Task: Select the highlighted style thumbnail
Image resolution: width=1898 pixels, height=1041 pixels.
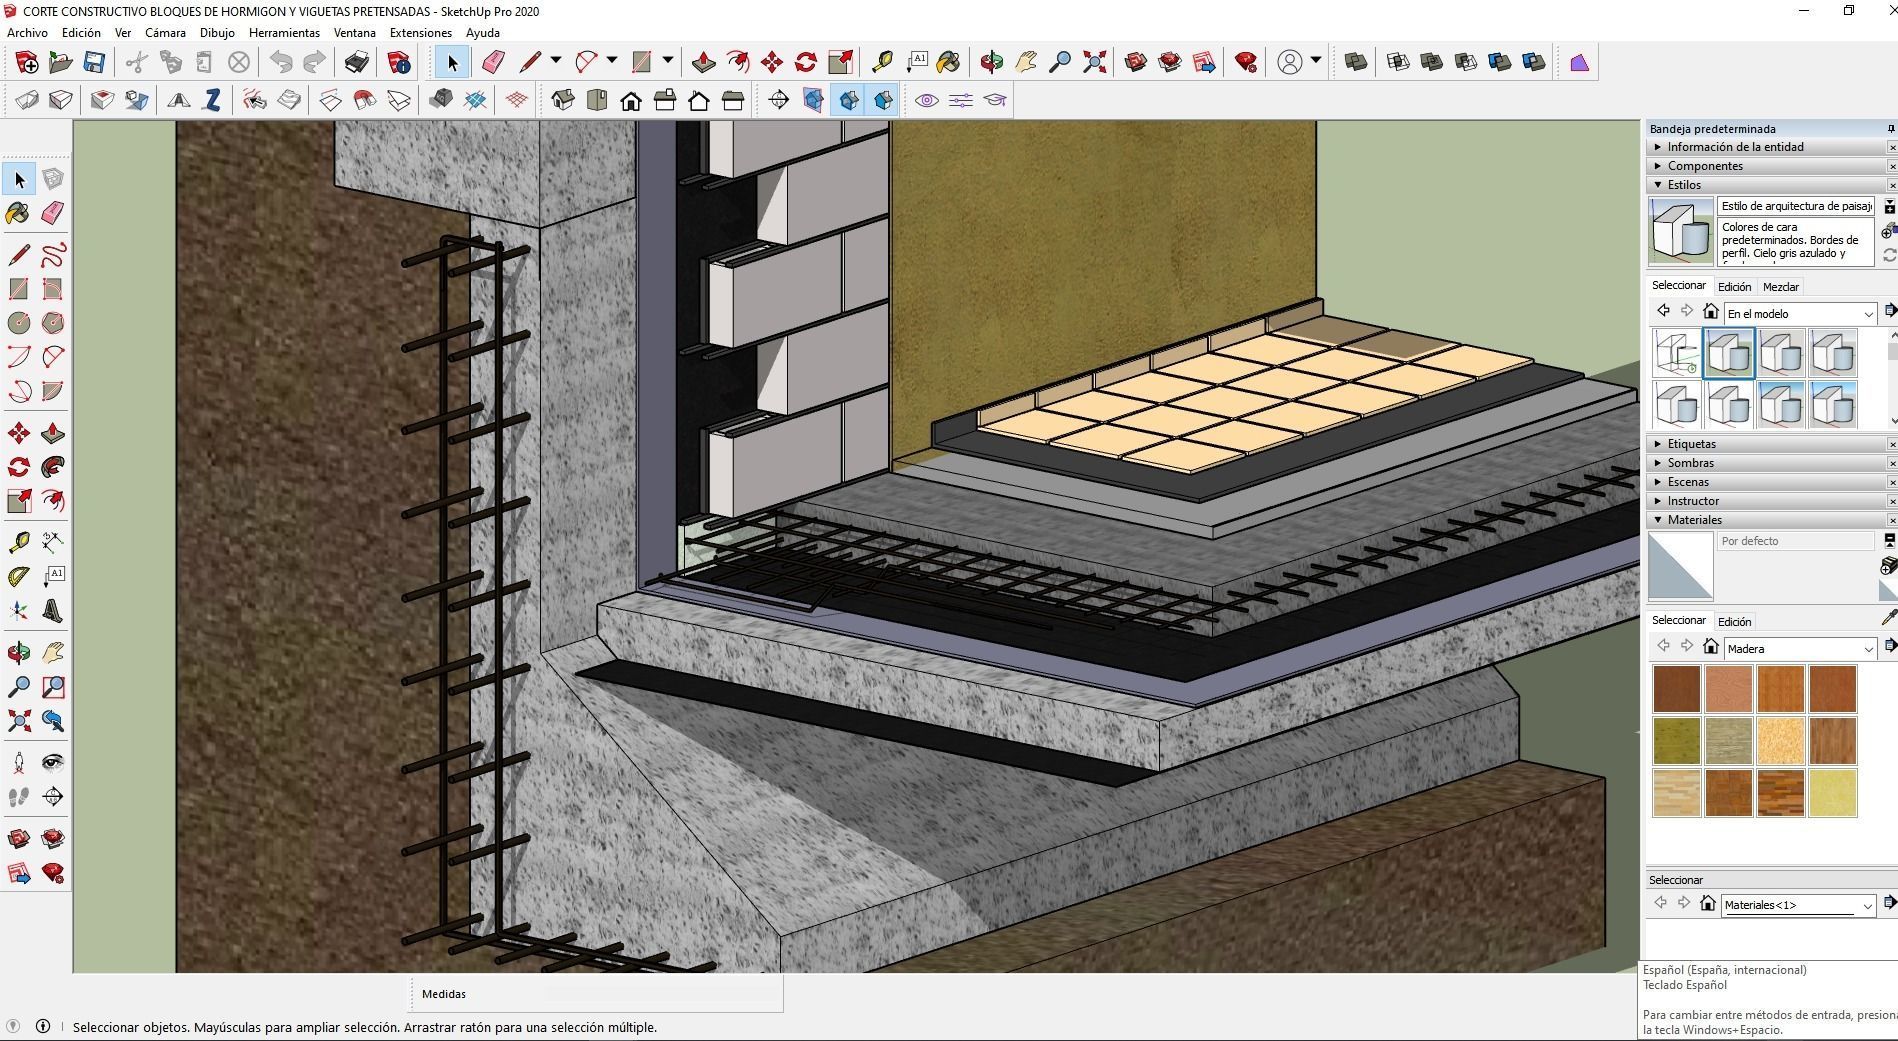Action: 1729,354
